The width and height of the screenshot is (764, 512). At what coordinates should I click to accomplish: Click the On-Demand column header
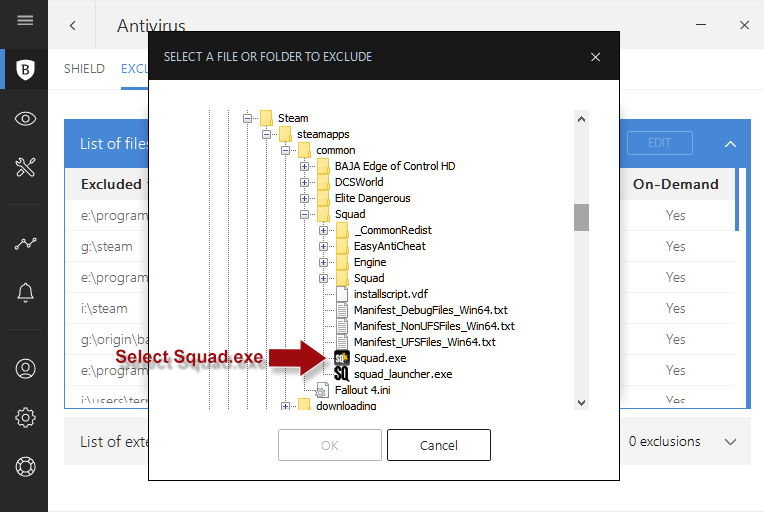[x=676, y=184]
